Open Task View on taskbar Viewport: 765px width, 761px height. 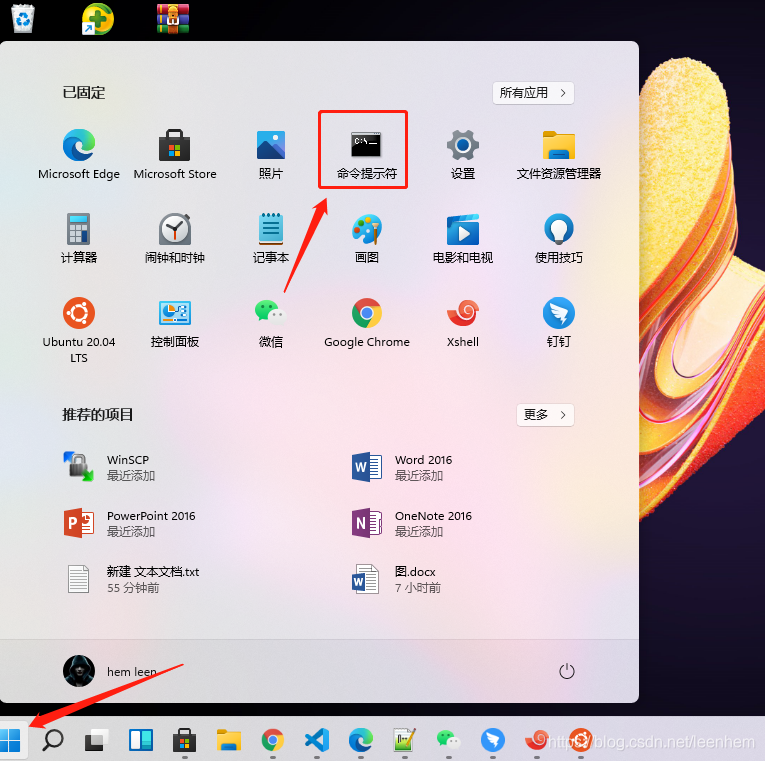[x=97, y=741]
